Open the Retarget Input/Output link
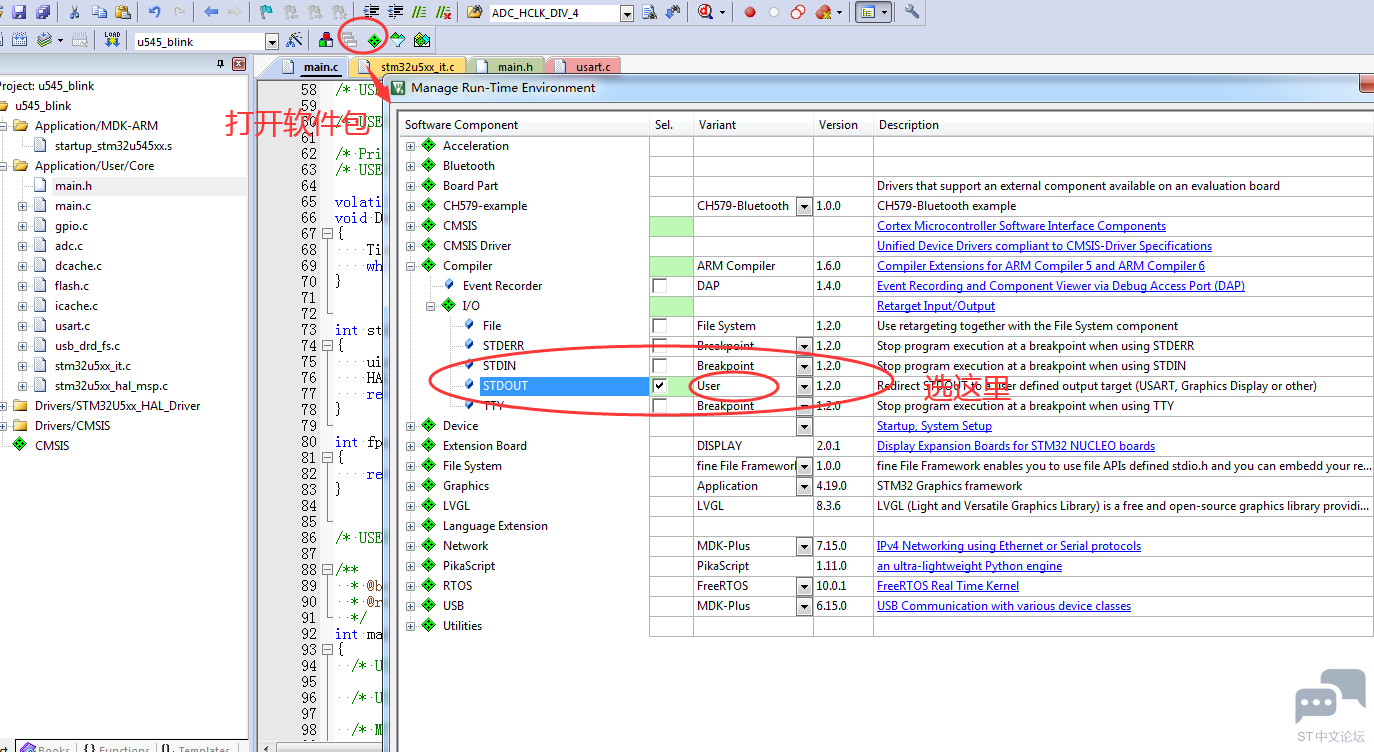This screenshot has width=1374, height=752. (x=936, y=306)
